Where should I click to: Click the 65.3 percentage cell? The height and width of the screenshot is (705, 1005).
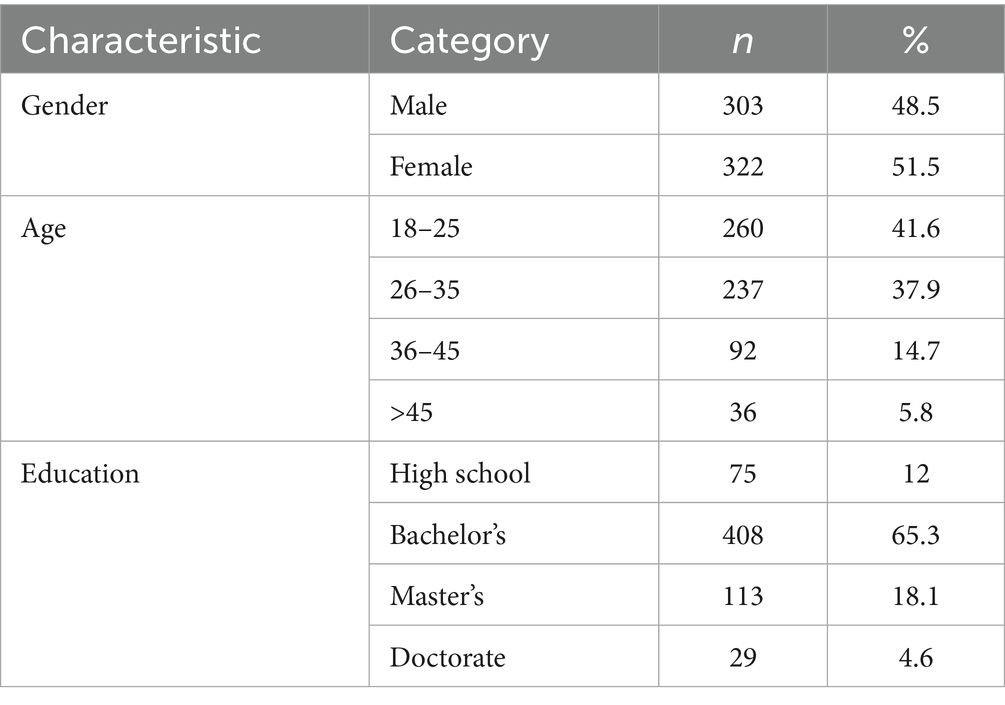915,535
